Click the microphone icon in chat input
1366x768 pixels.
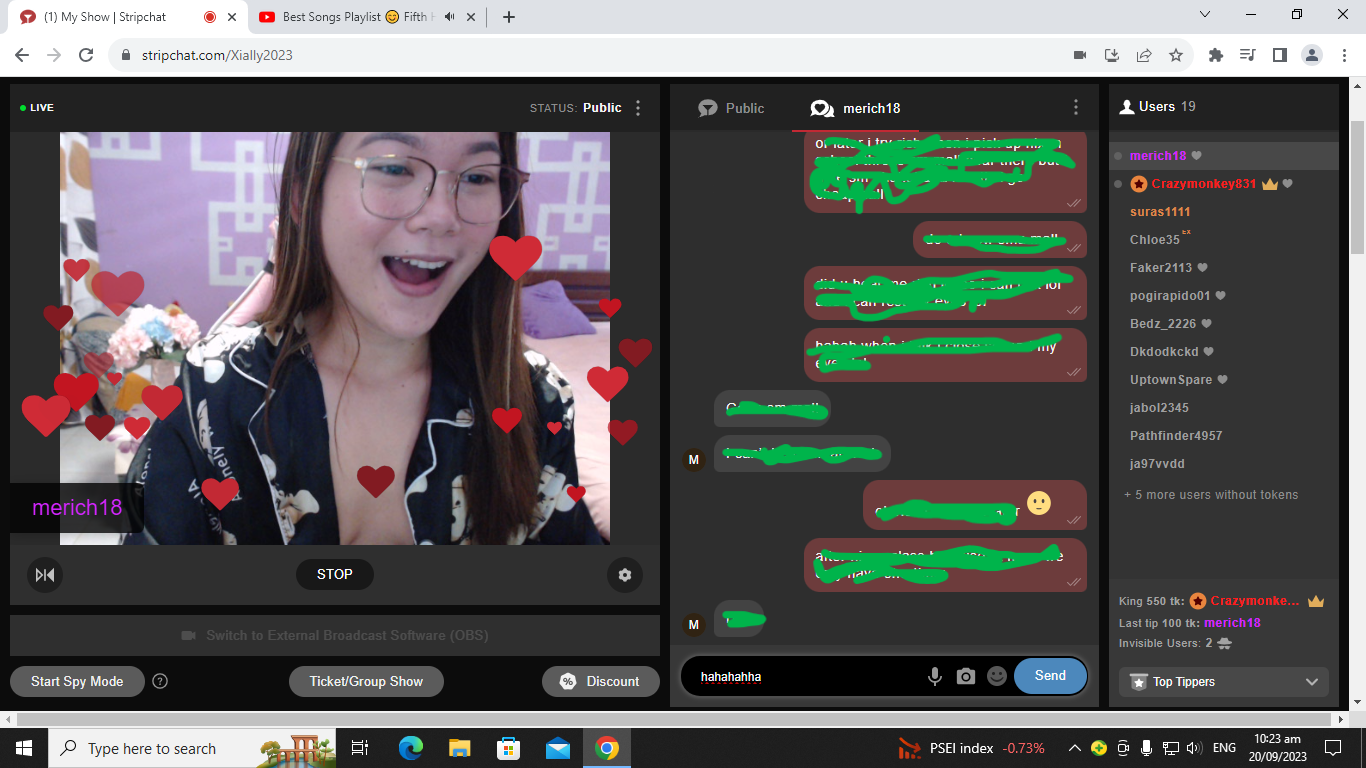[x=935, y=677]
